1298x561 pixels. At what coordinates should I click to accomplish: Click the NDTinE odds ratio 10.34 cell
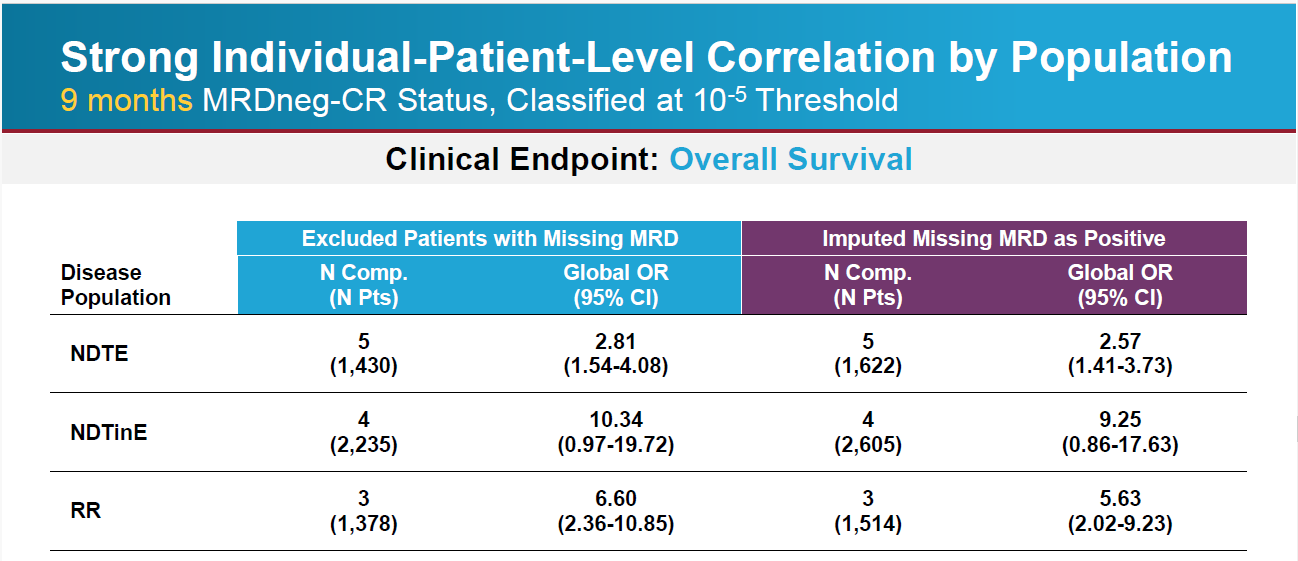pos(615,432)
